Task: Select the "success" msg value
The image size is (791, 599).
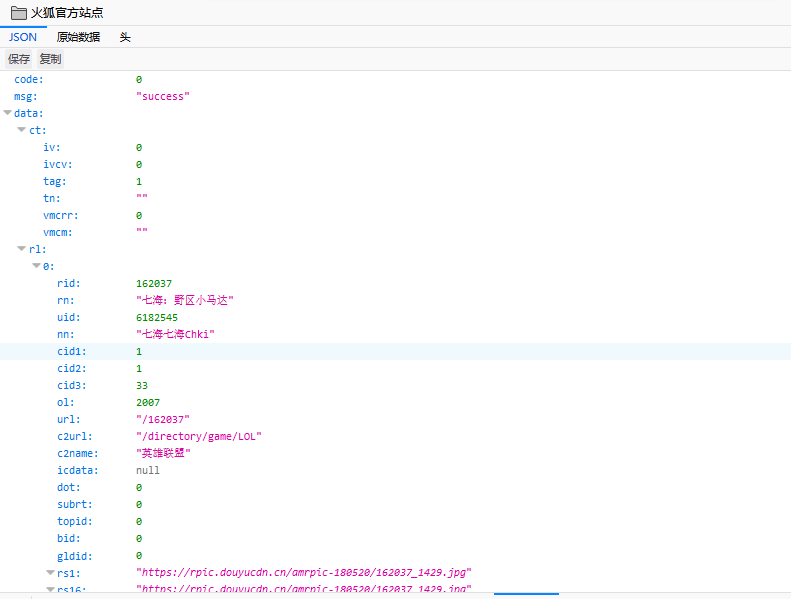Action: point(163,96)
